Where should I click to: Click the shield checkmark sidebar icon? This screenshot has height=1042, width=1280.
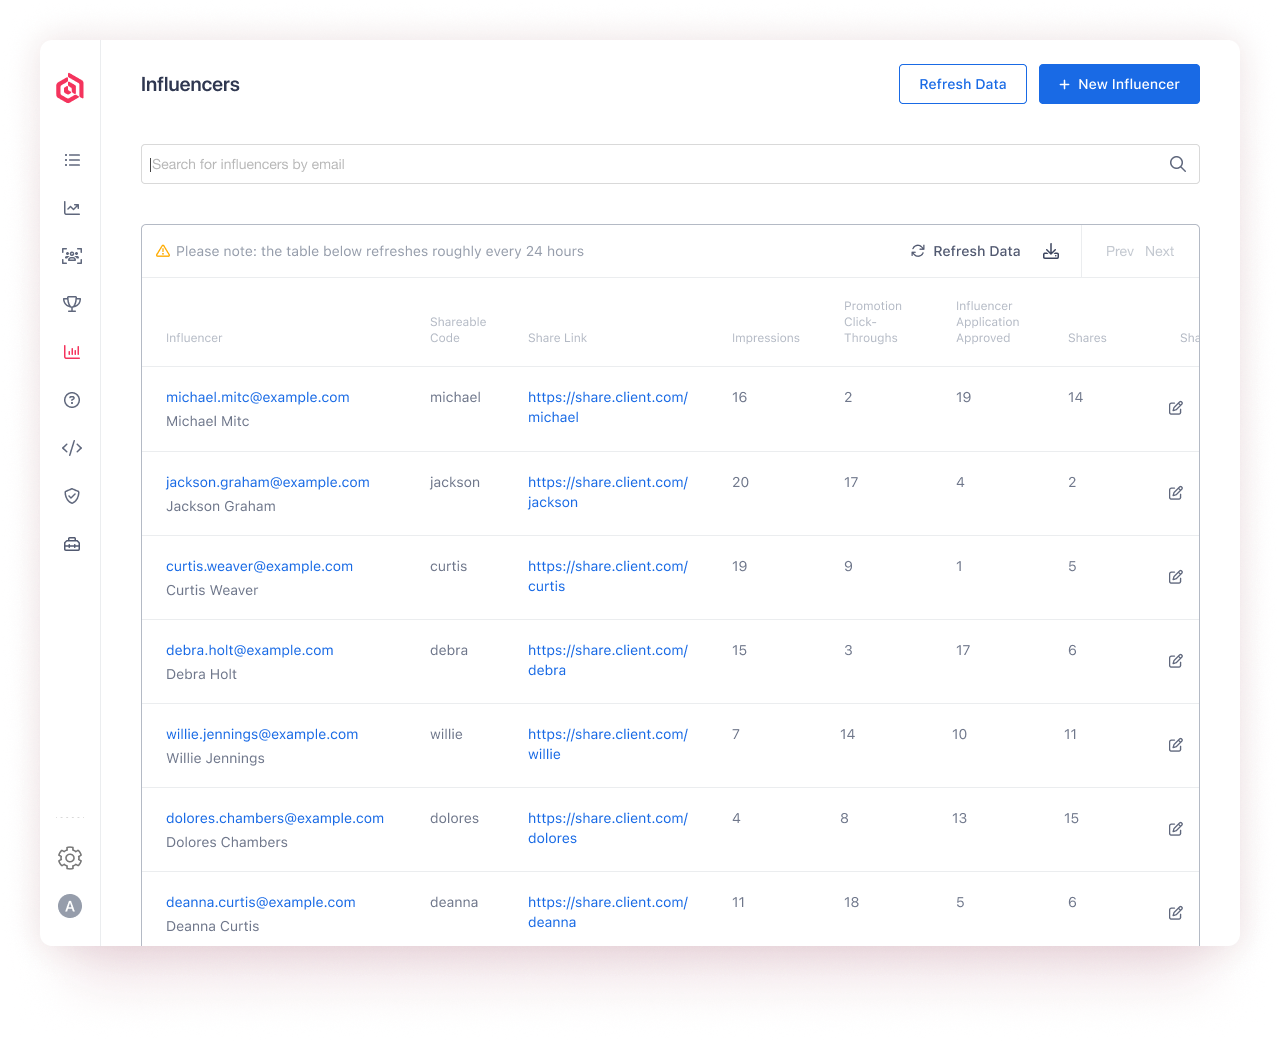tap(72, 496)
